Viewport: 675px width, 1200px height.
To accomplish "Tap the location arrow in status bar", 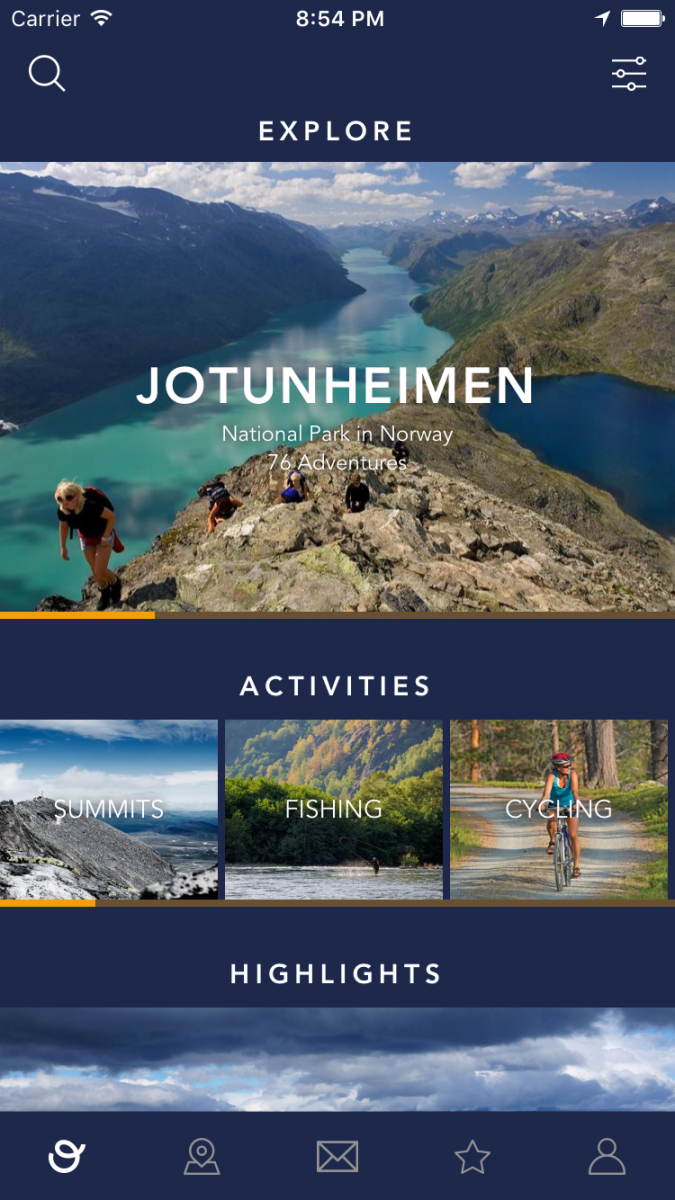I will pyautogui.click(x=602, y=19).
